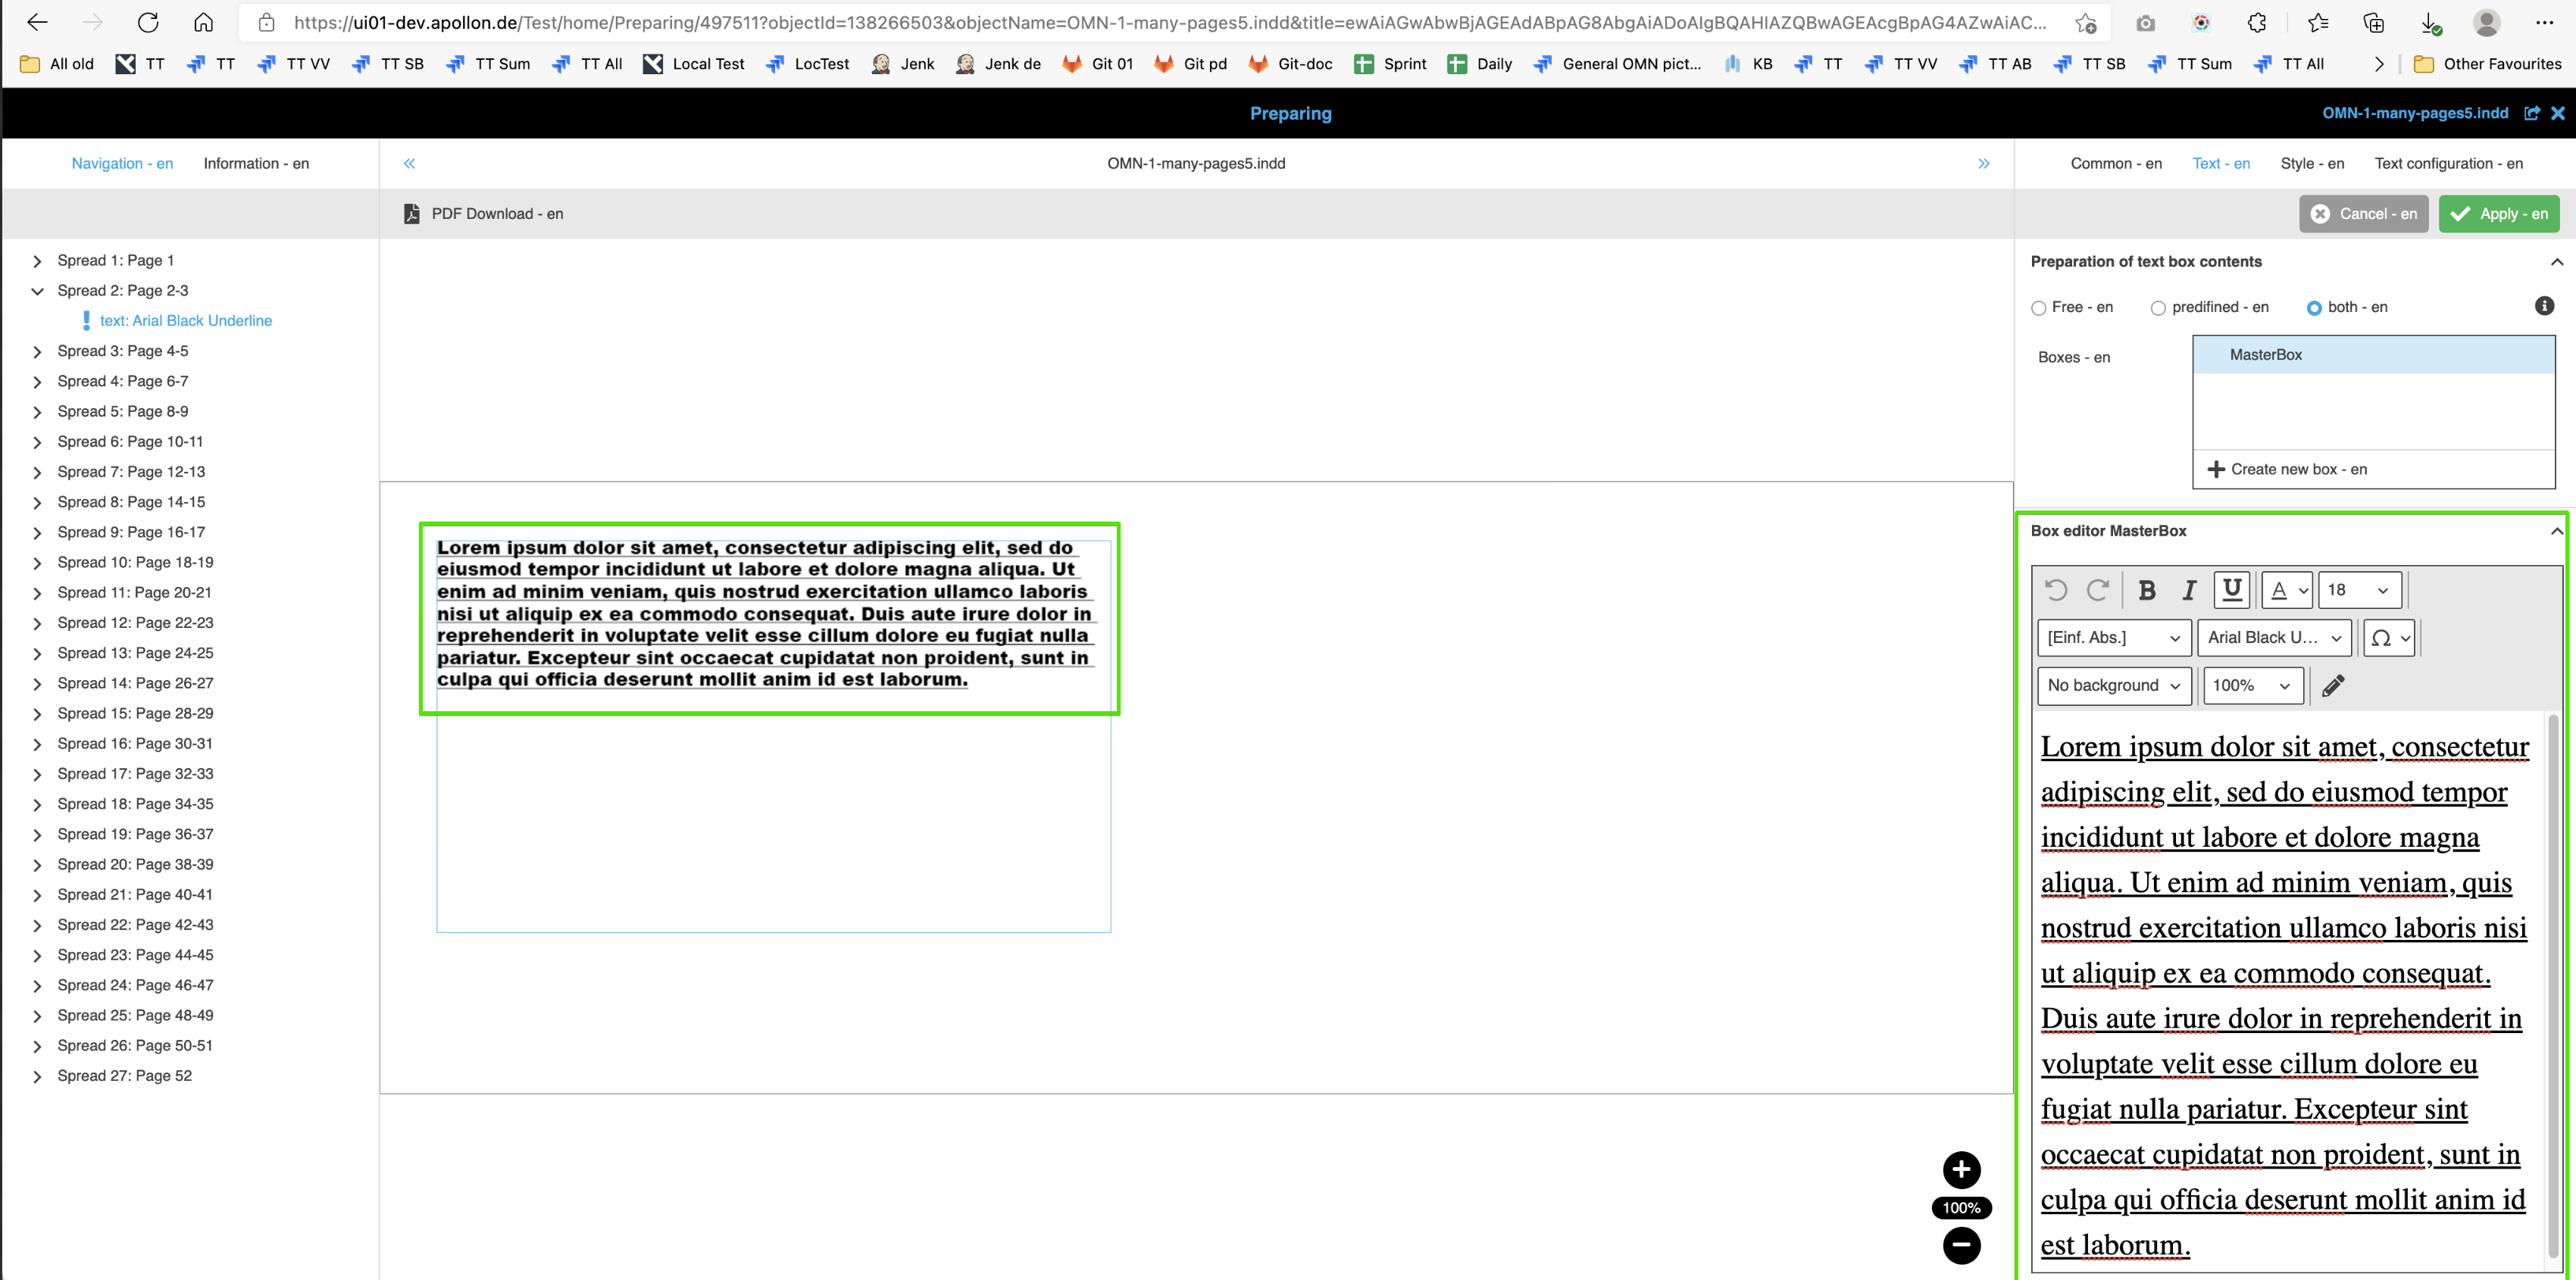Zoom out with the minus button
This screenshot has width=2576, height=1280.
(x=1961, y=1245)
